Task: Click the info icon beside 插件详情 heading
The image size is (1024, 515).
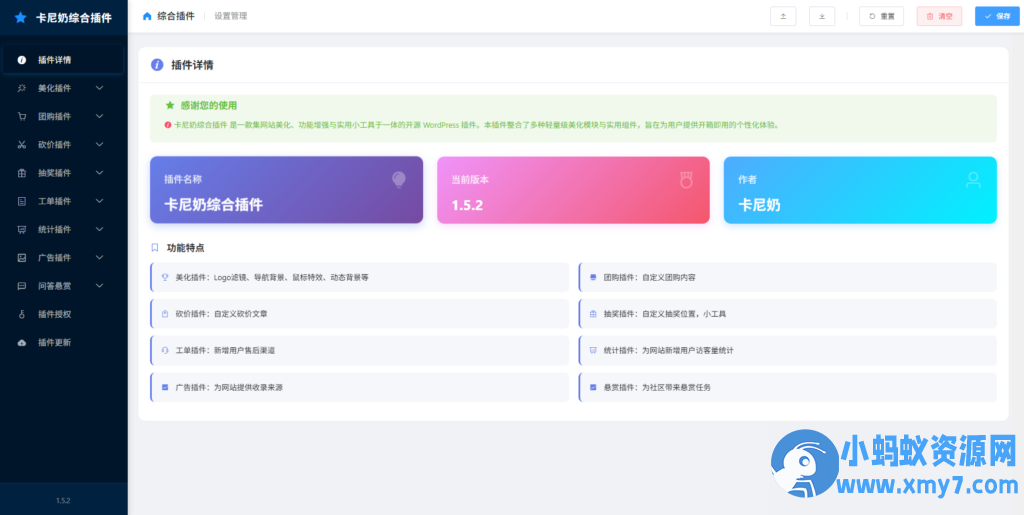Action: coord(157,65)
